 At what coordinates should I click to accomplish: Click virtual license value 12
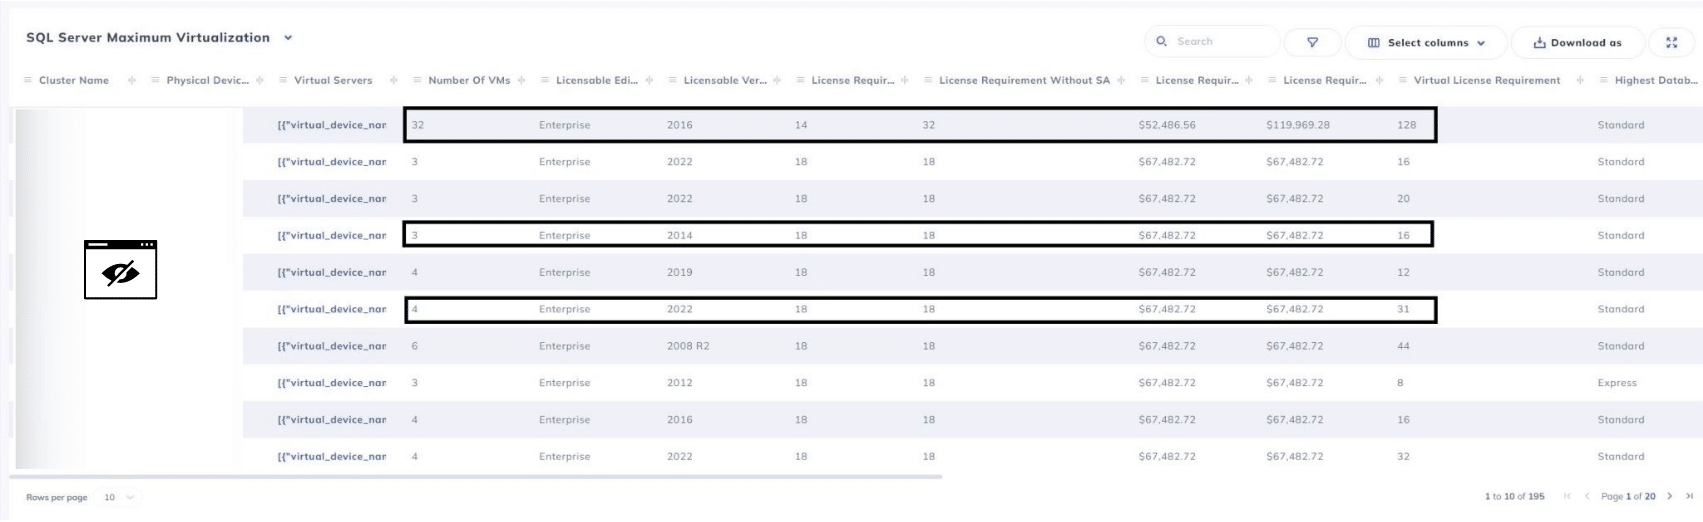pyautogui.click(x=1403, y=272)
